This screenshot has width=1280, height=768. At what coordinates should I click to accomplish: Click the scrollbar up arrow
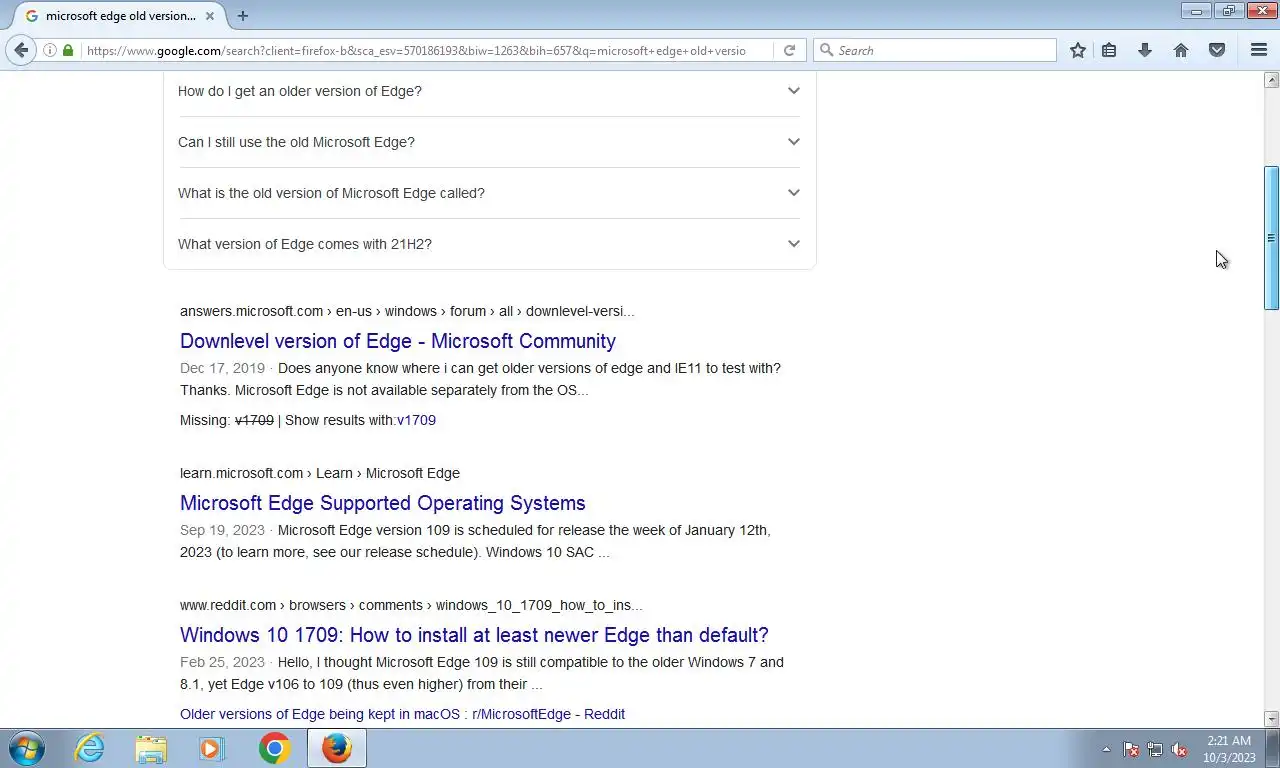(x=1271, y=79)
